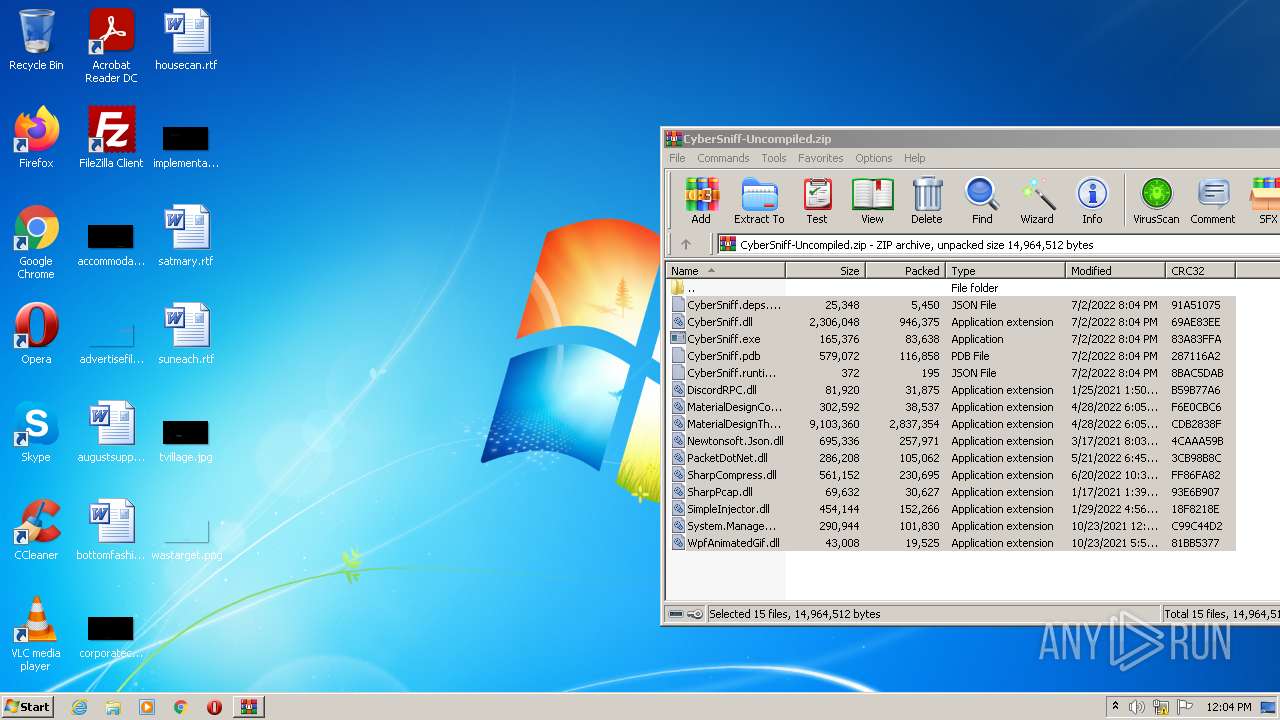This screenshot has width=1280, height=720.
Task: Open Skype desktop shortcut
Action: tap(36, 432)
